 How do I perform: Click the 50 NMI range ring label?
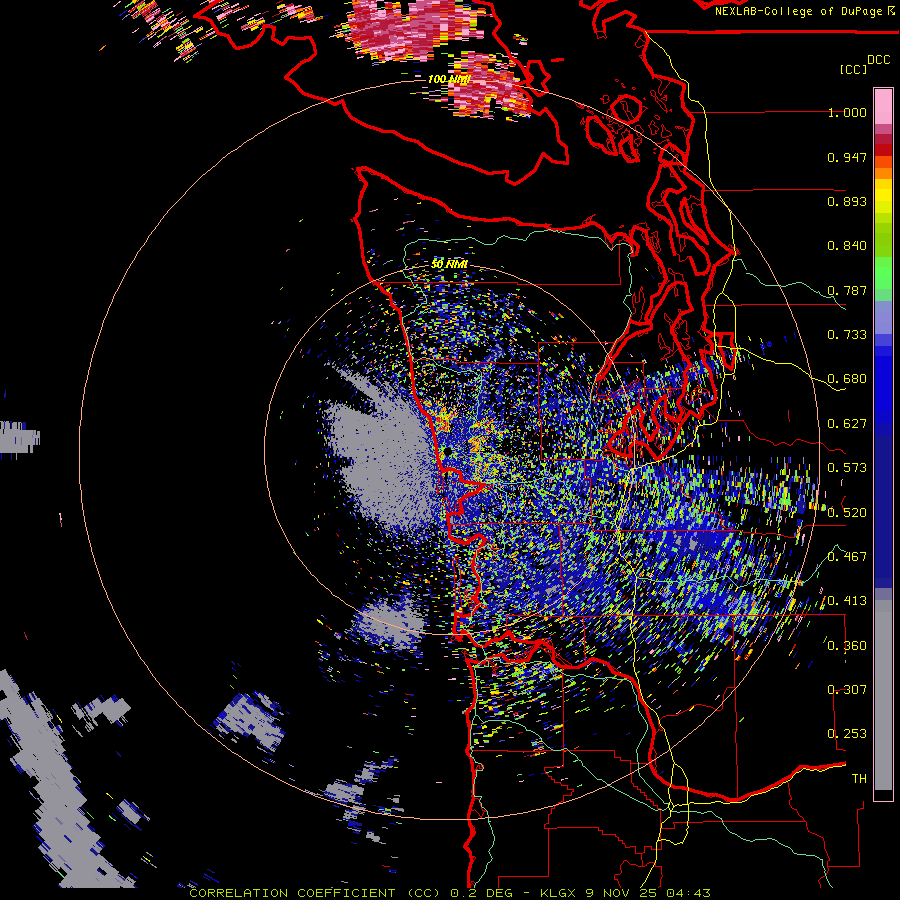(449, 264)
